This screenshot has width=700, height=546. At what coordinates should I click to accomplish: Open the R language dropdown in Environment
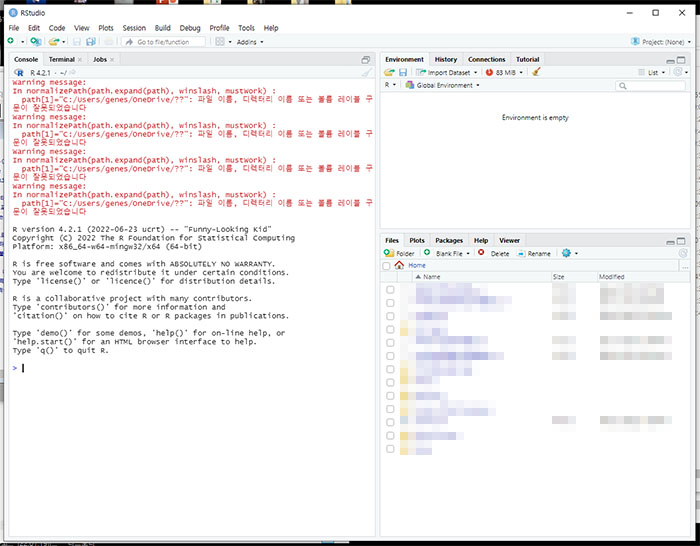[x=390, y=85]
